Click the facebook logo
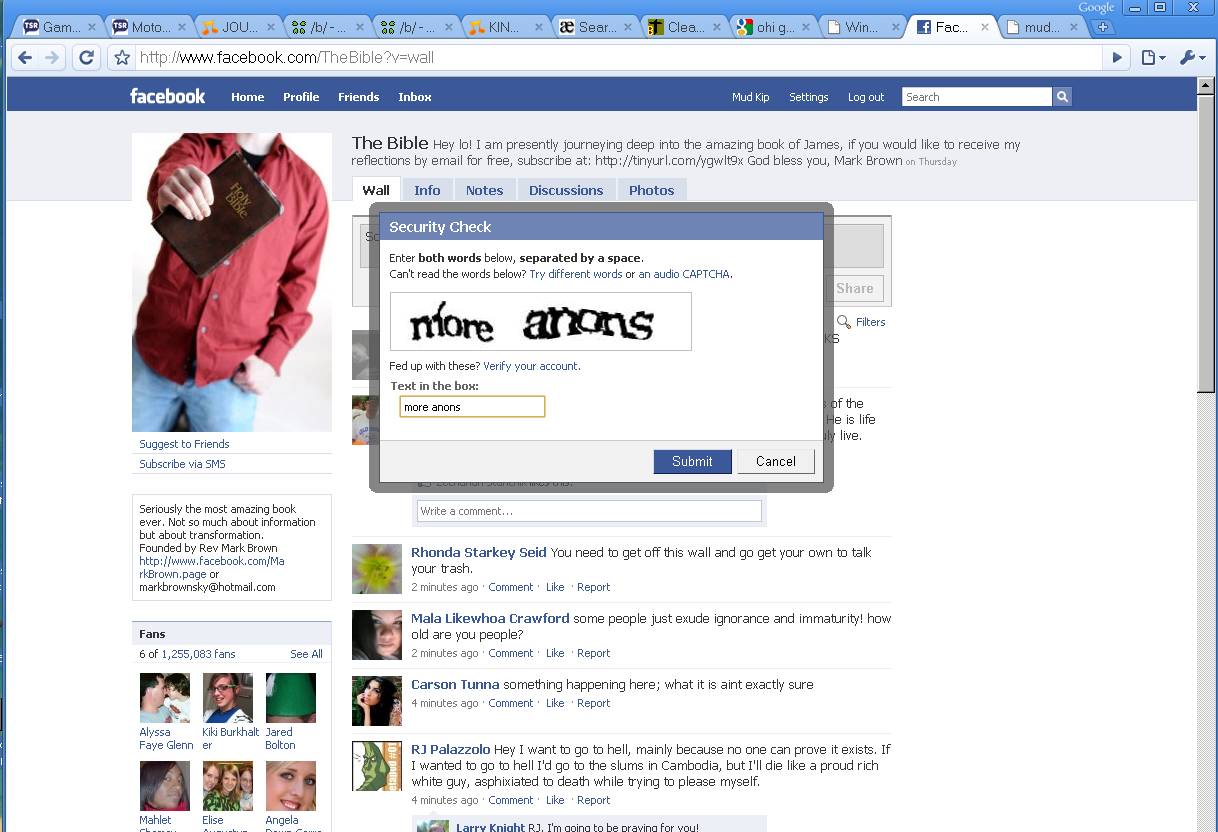This screenshot has height=832, width=1218. 167,96
